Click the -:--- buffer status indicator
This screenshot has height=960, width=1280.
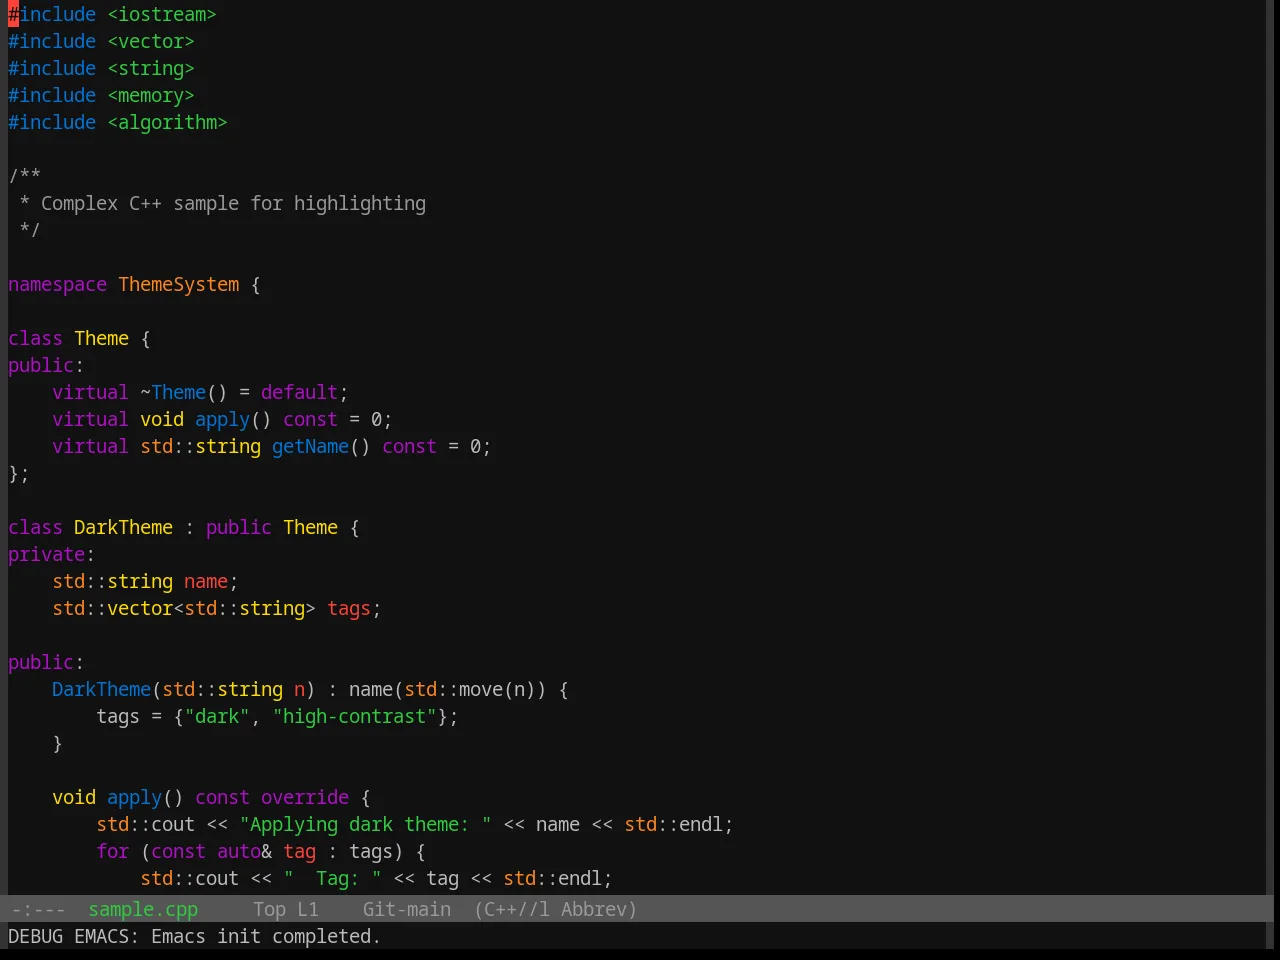38,909
